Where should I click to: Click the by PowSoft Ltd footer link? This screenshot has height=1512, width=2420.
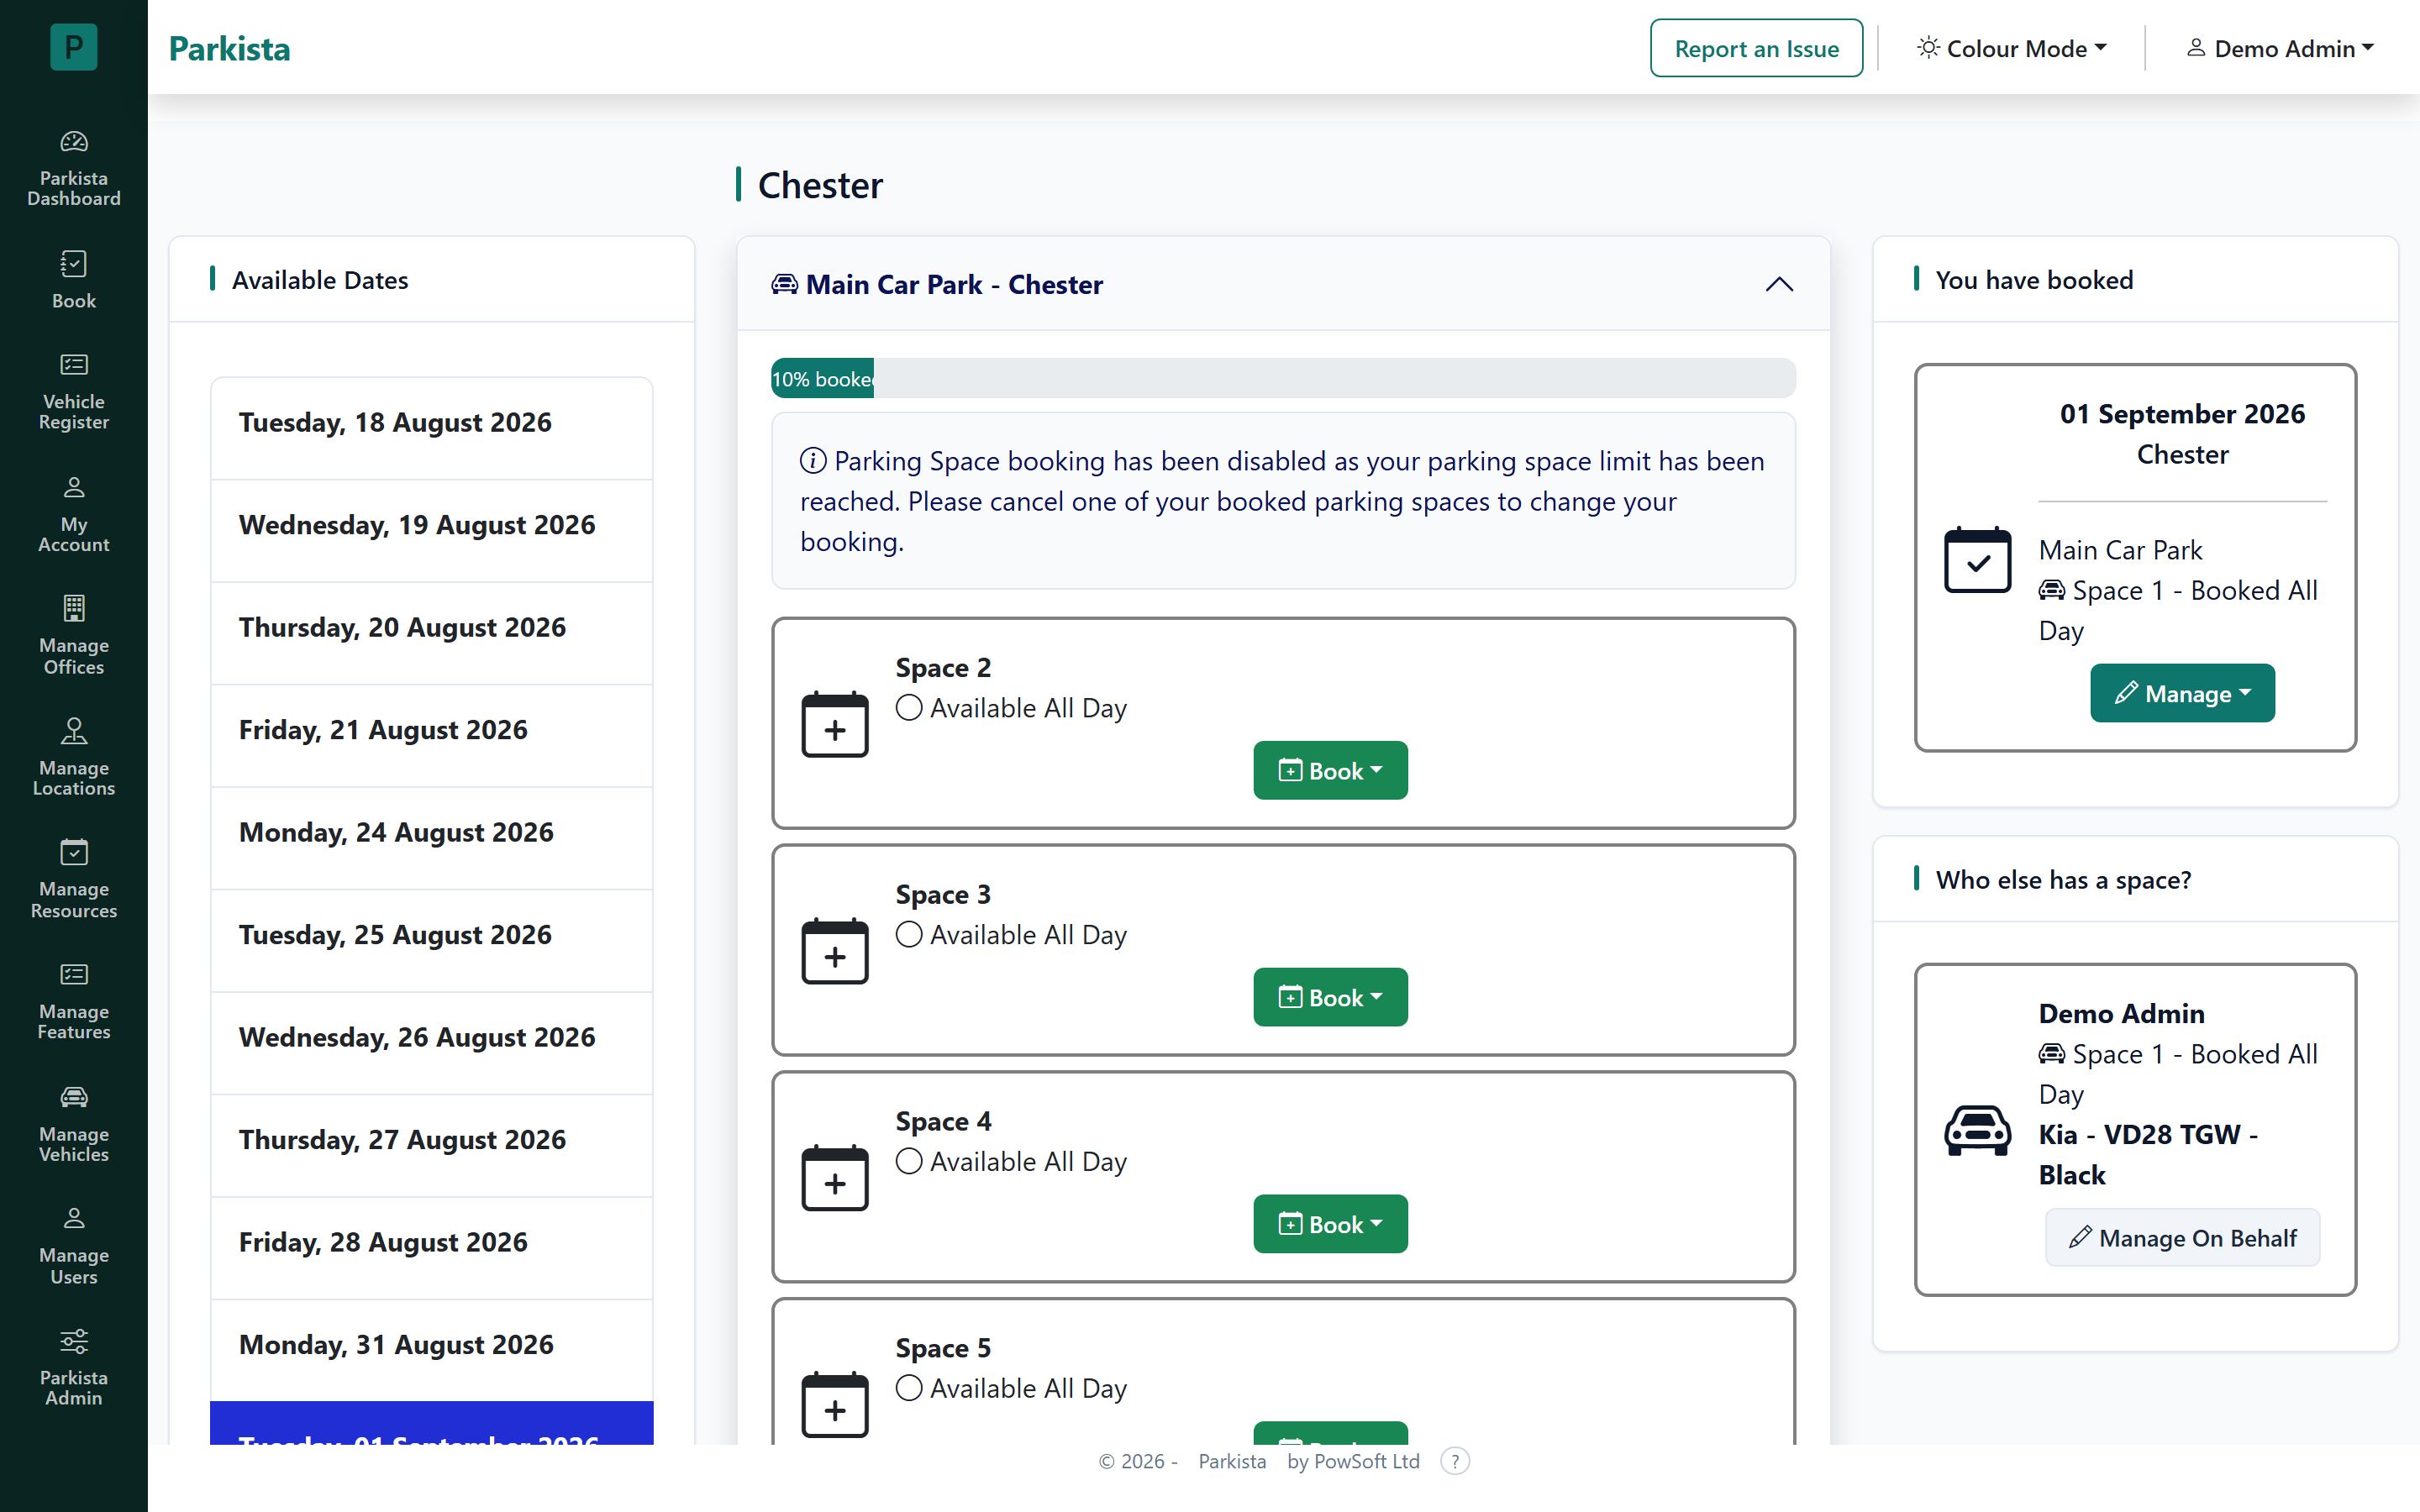(1353, 1461)
